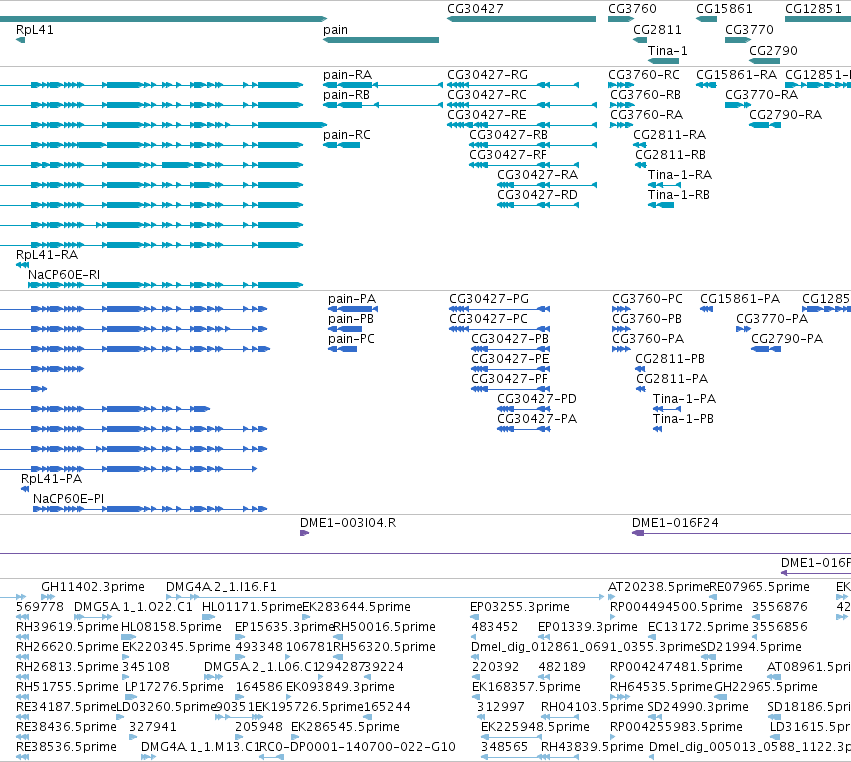851x762 pixels.
Task: Click the EST label "RH64535.5prime"
Action: click(661, 687)
